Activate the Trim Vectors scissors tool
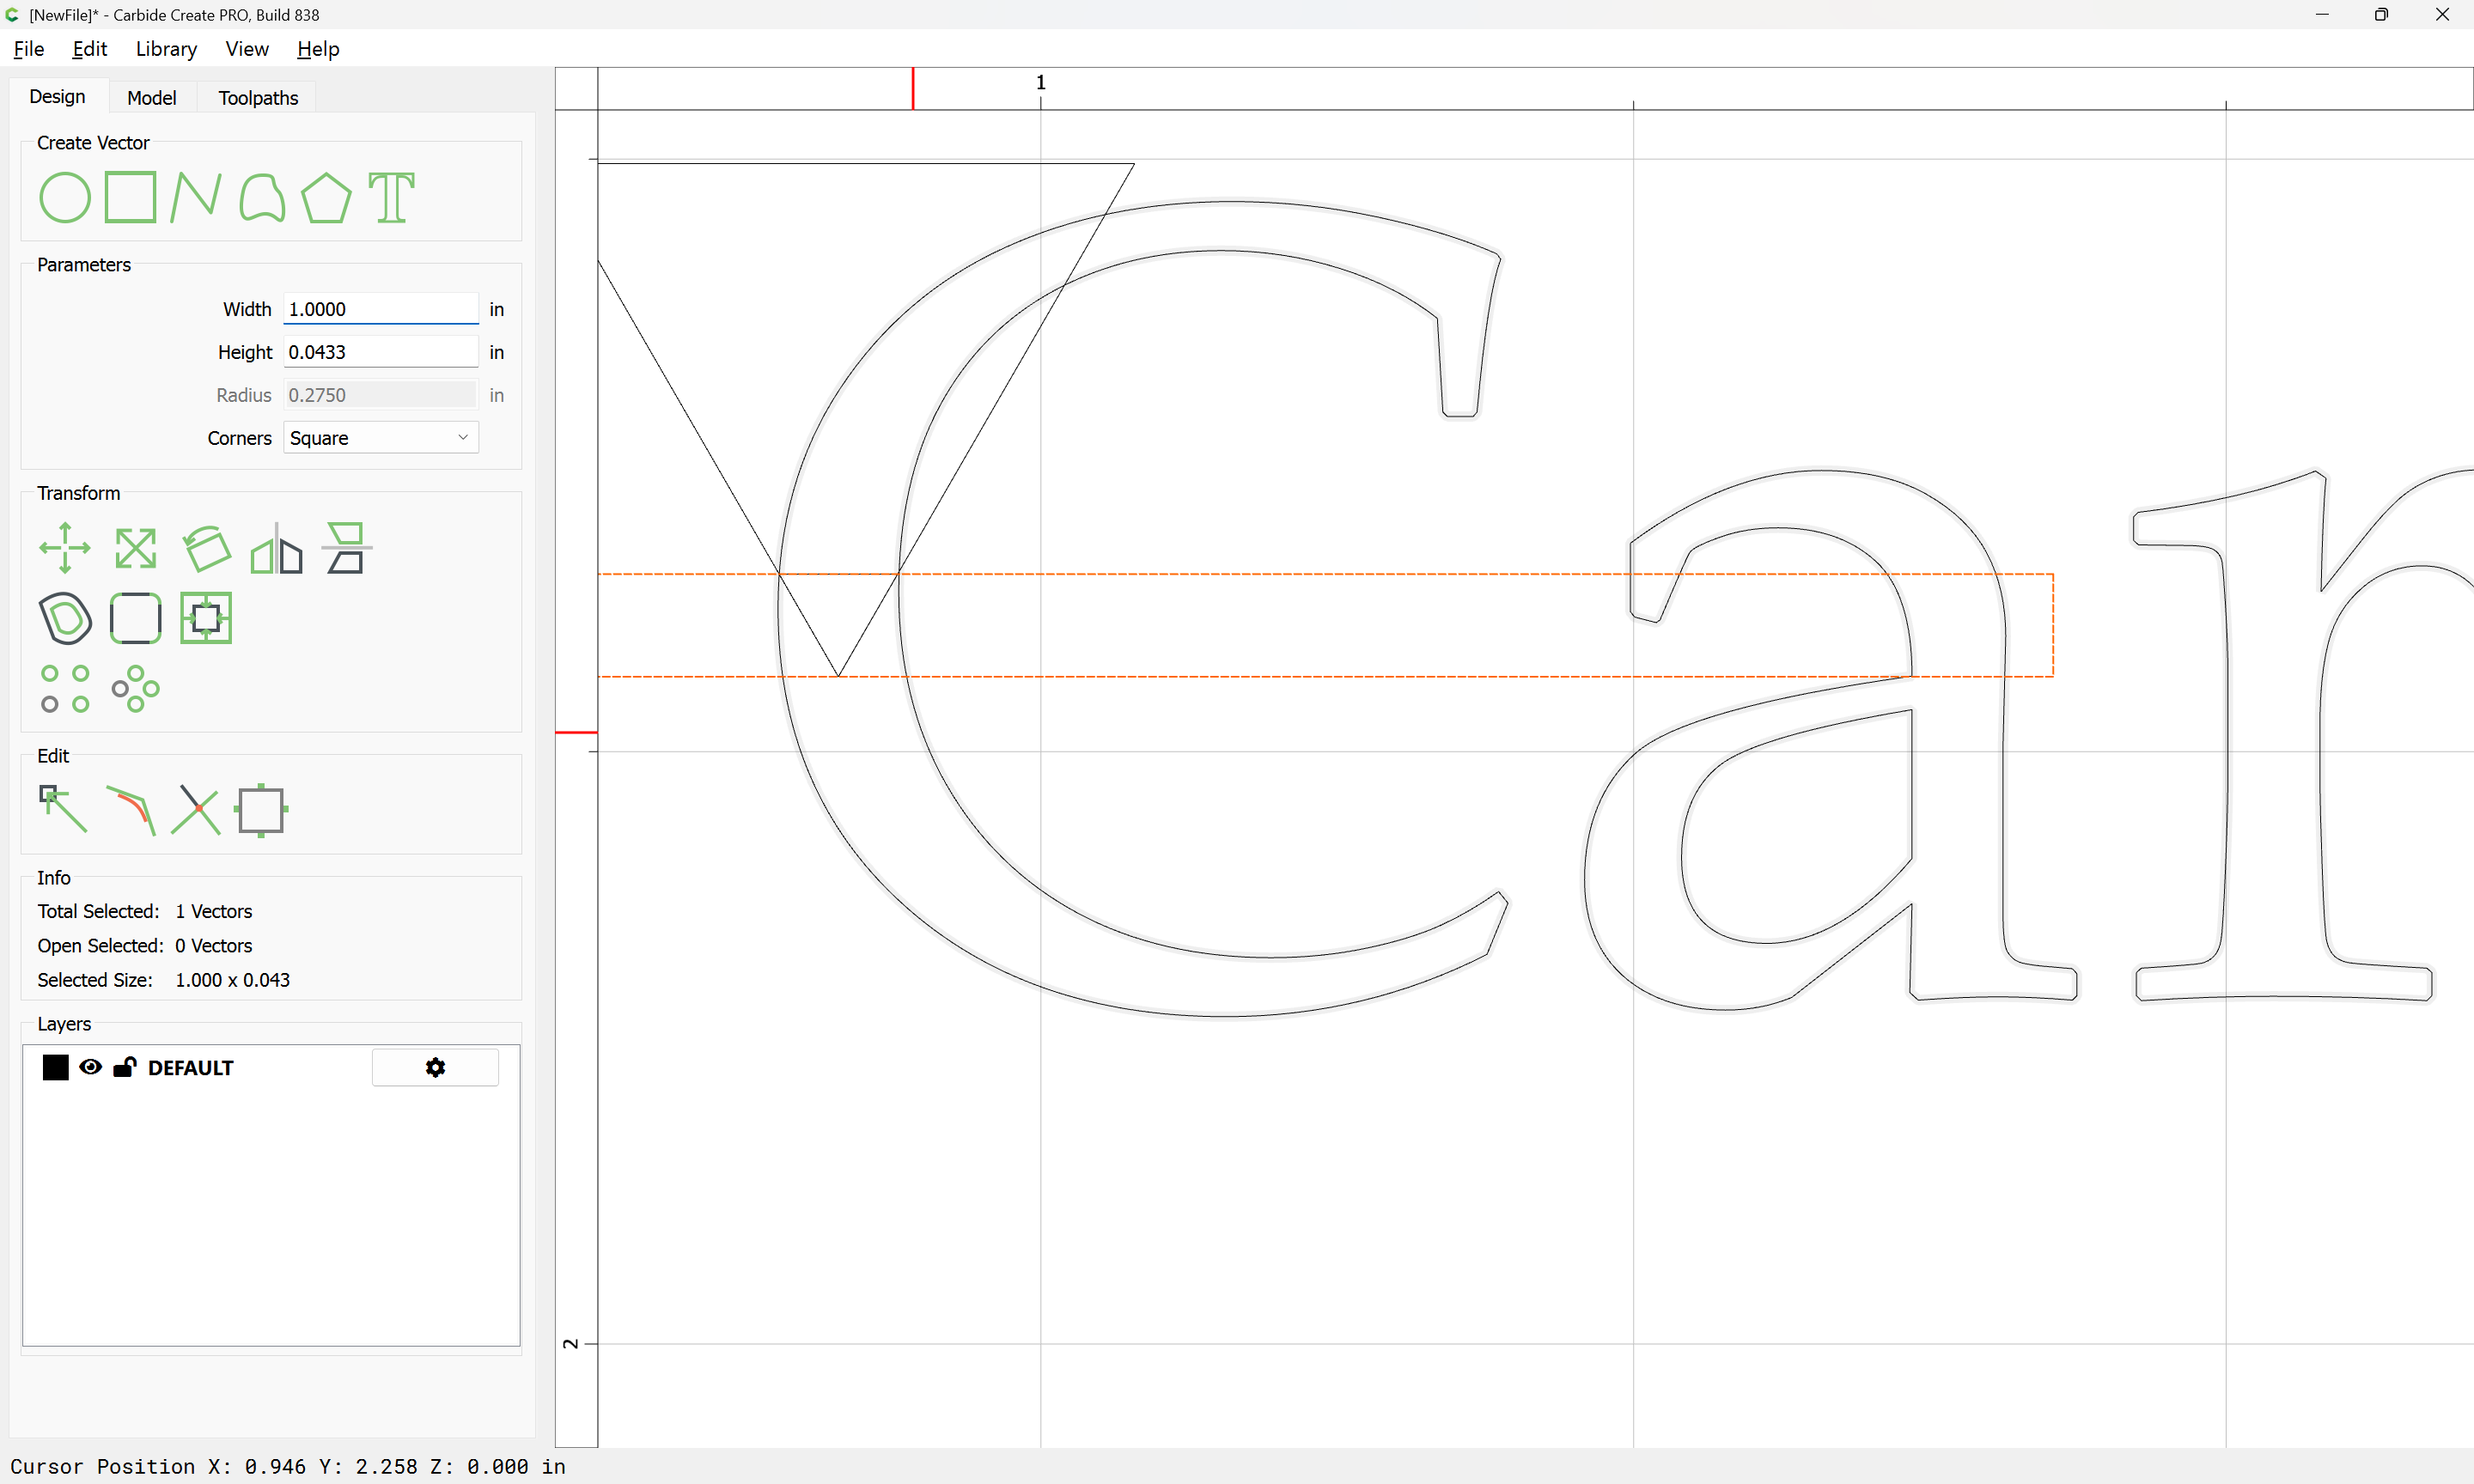 click(195, 809)
